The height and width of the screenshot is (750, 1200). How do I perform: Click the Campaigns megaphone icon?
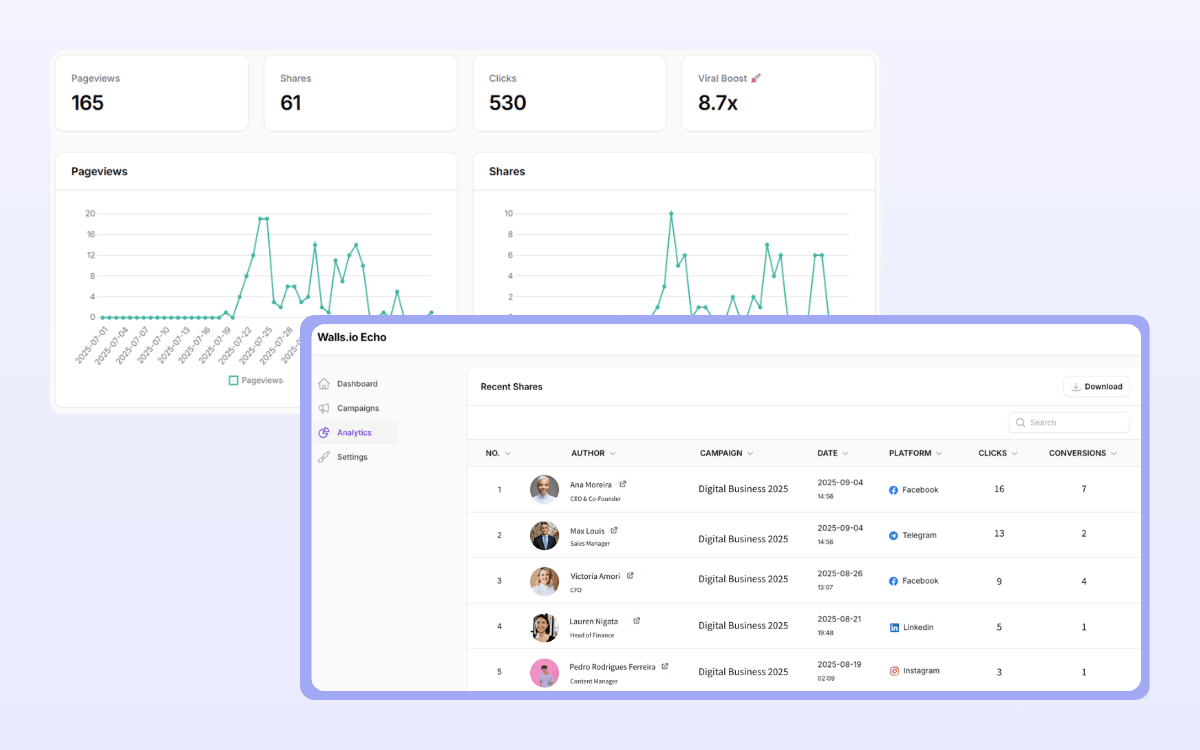pyautogui.click(x=324, y=408)
